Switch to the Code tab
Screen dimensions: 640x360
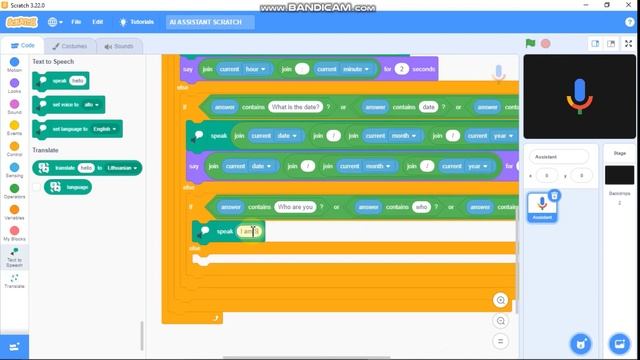[22, 46]
